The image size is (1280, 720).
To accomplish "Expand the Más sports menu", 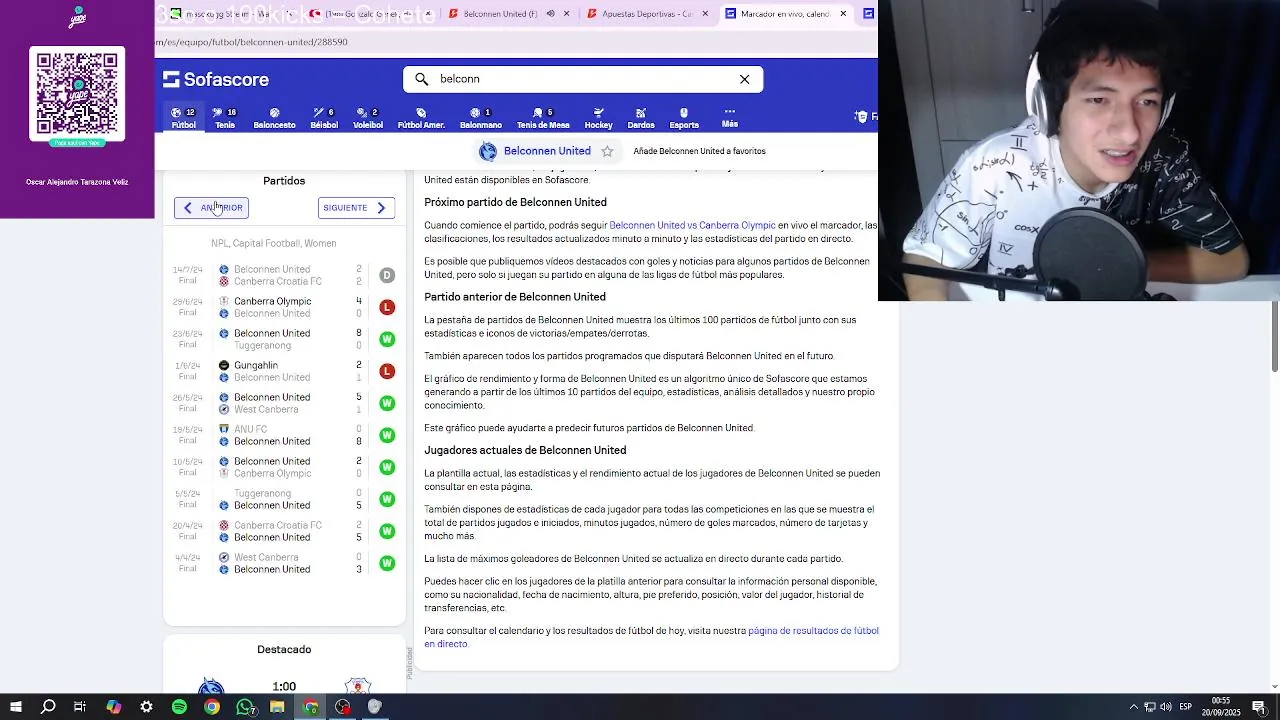I will 730,117.
